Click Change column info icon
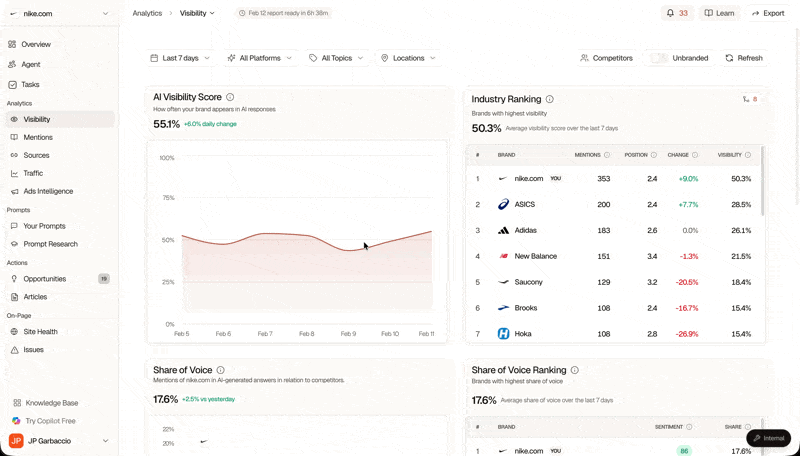This screenshot has width=800, height=456. (x=695, y=155)
